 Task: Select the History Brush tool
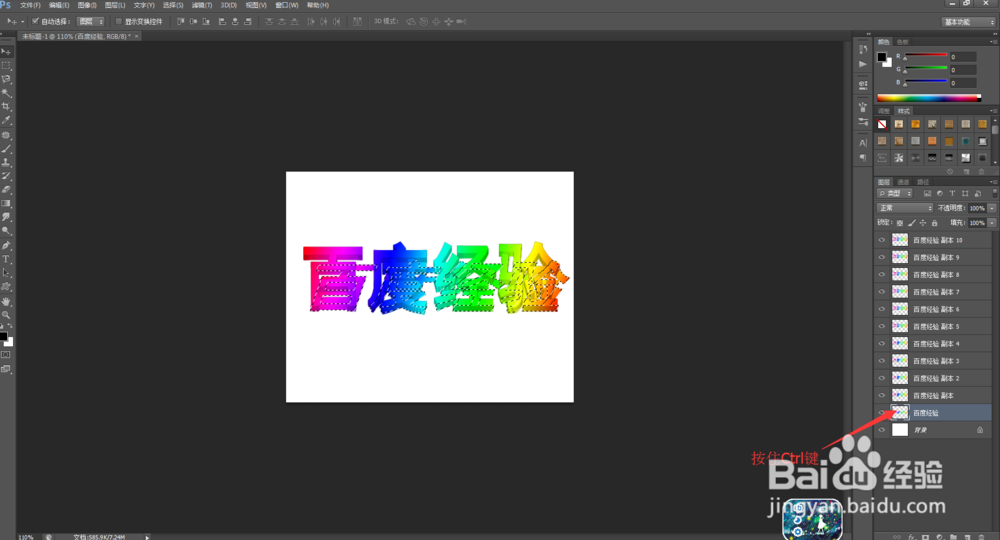point(6,176)
